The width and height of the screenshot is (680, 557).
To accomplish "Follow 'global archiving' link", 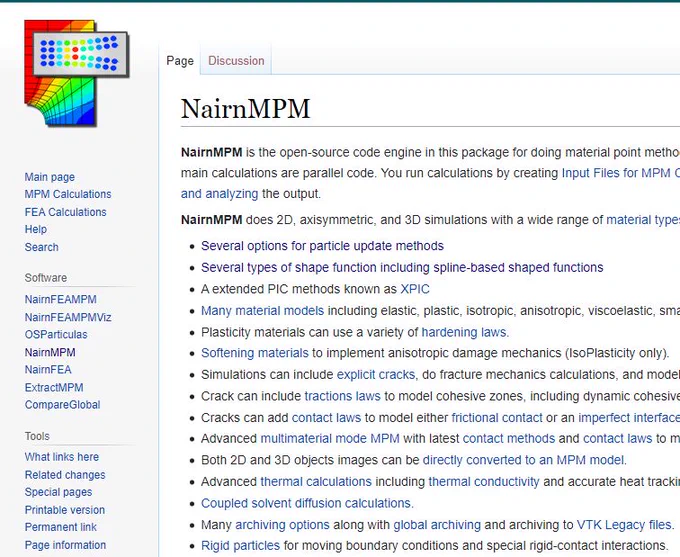I will click(x=437, y=525).
